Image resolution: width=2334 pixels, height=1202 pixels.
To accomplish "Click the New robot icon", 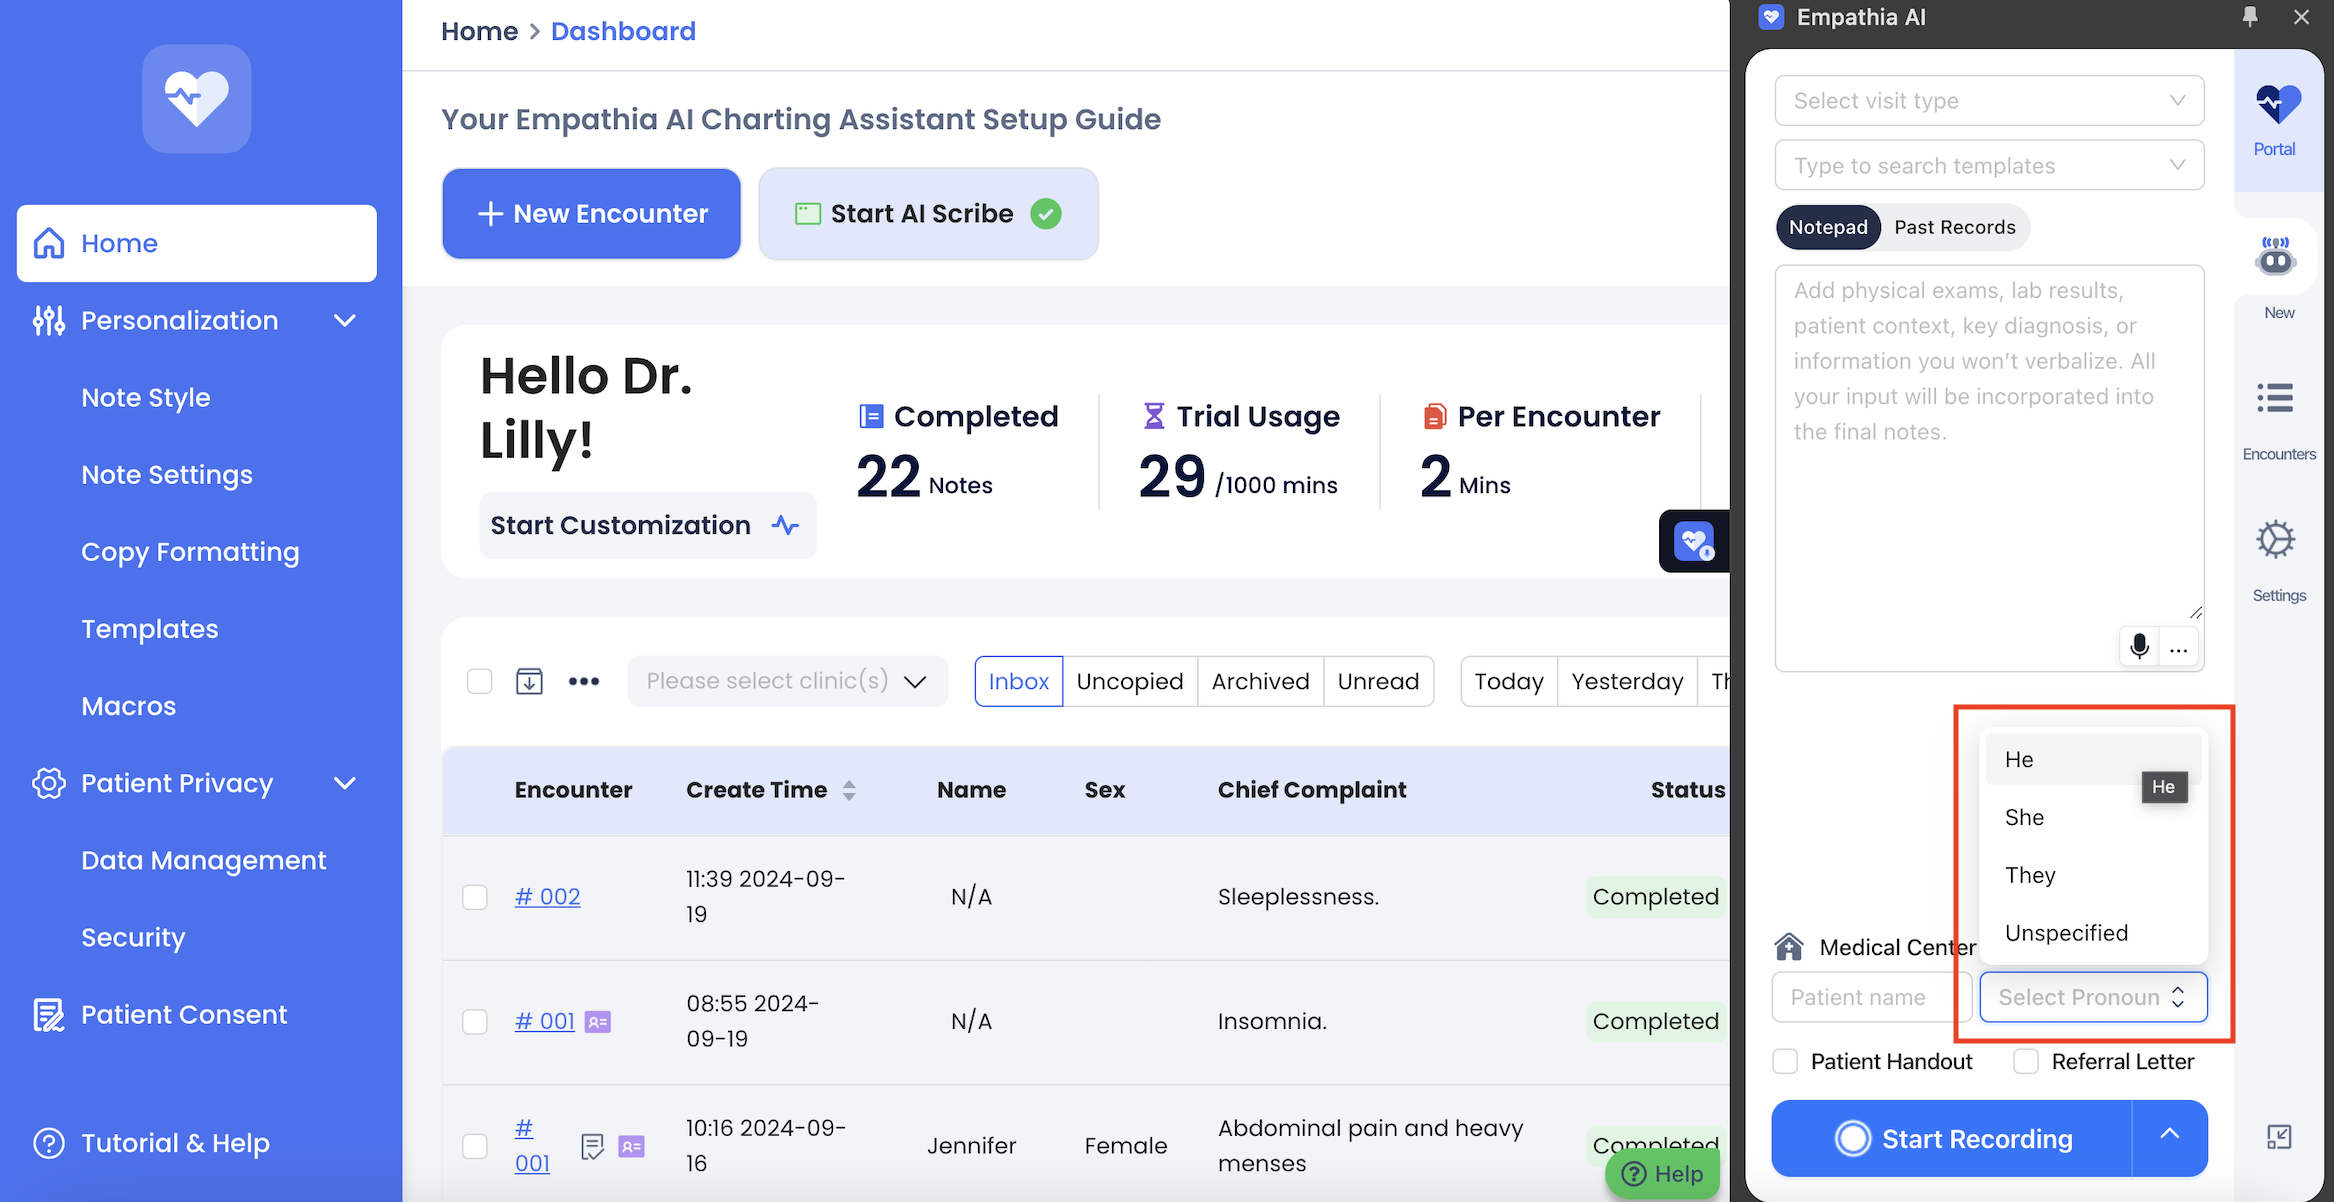I will point(2275,257).
